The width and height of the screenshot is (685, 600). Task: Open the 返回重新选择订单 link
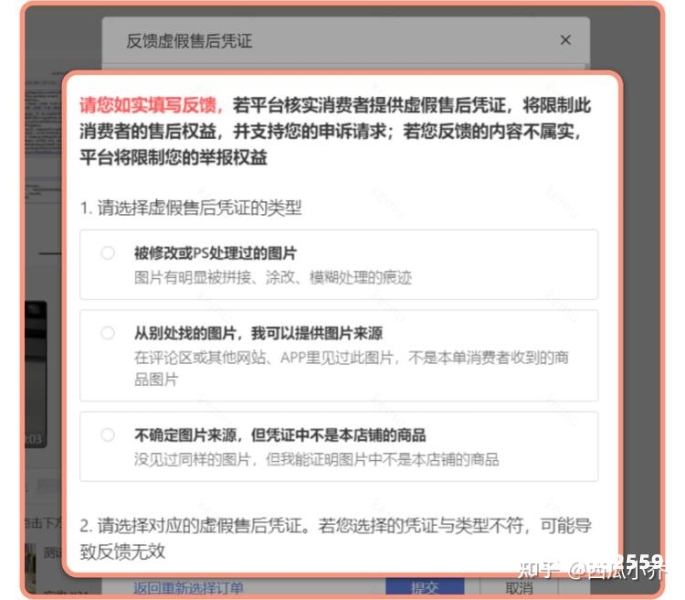coord(188,588)
